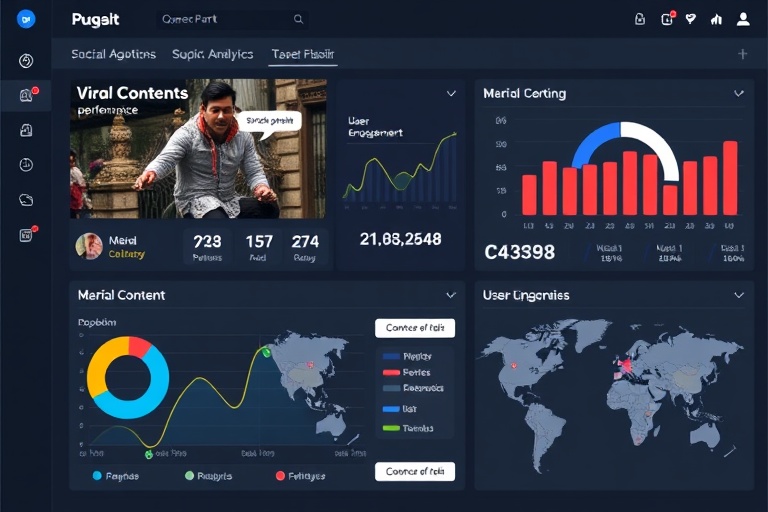The image size is (768, 512).
Task: Click the clock icon in left sidebar
Action: (26, 165)
